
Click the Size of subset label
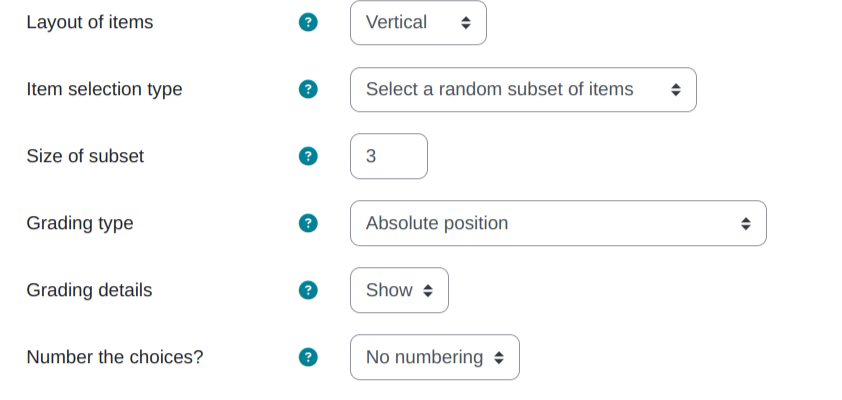[x=85, y=156]
